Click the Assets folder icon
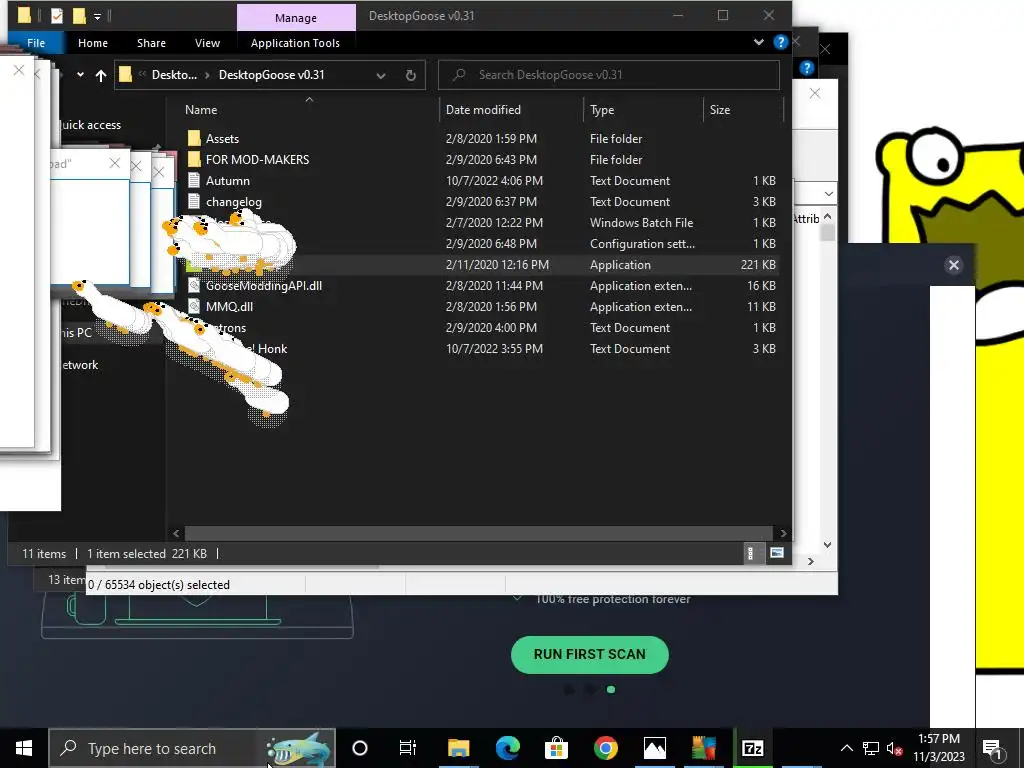The height and width of the screenshot is (768, 1024). (194, 138)
